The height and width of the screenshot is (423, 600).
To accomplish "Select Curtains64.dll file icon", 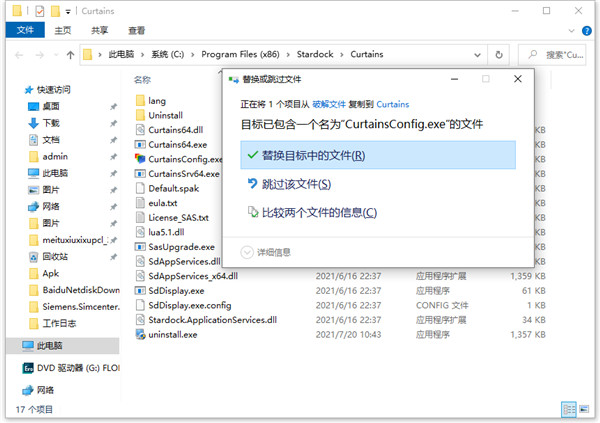I will coord(140,130).
